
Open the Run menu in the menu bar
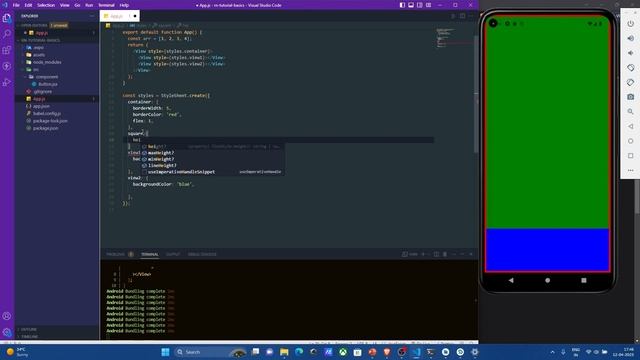tap(89, 5)
